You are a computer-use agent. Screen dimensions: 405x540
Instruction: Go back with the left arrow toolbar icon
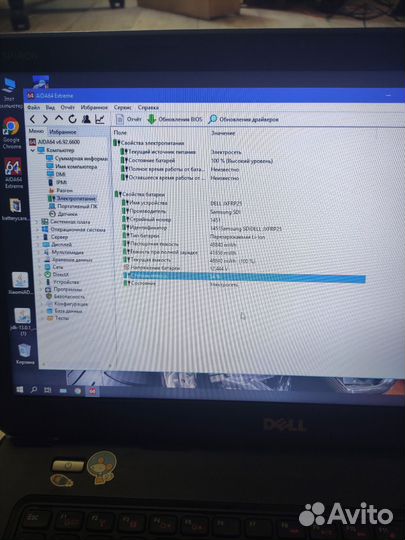(32, 120)
